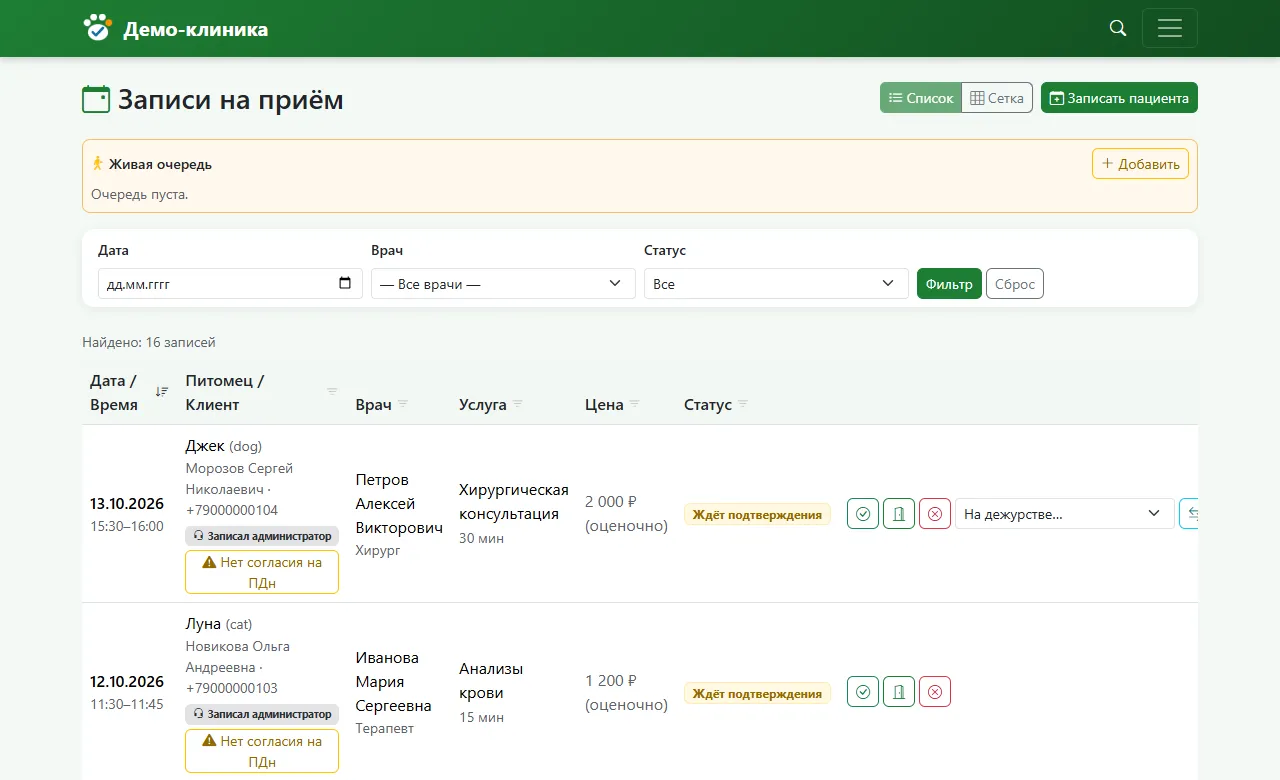Click the pet name Джек

click(205, 446)
